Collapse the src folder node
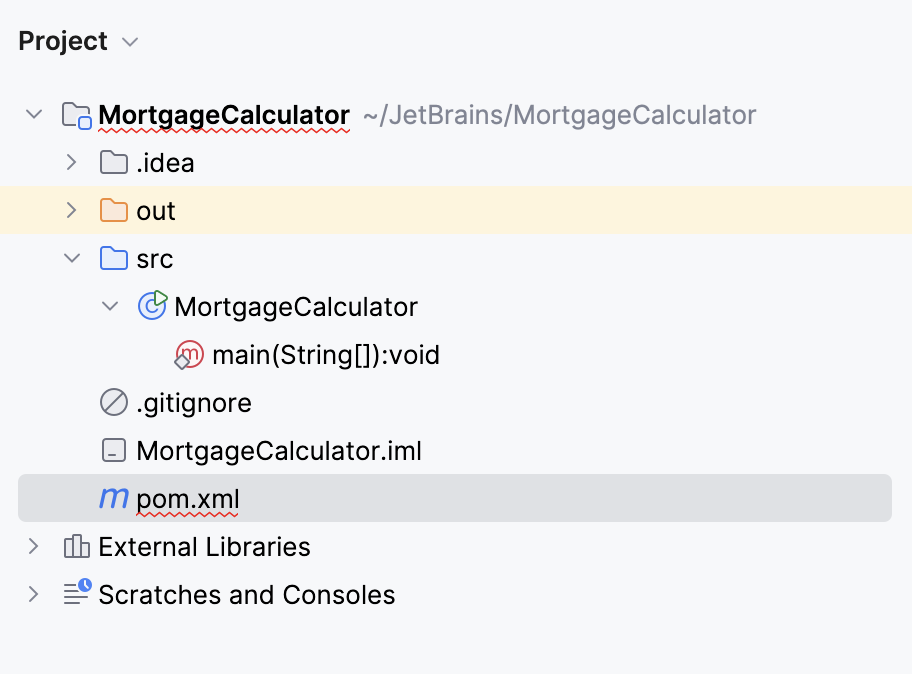This screenshot has width=912, height=674. [71, 258]
